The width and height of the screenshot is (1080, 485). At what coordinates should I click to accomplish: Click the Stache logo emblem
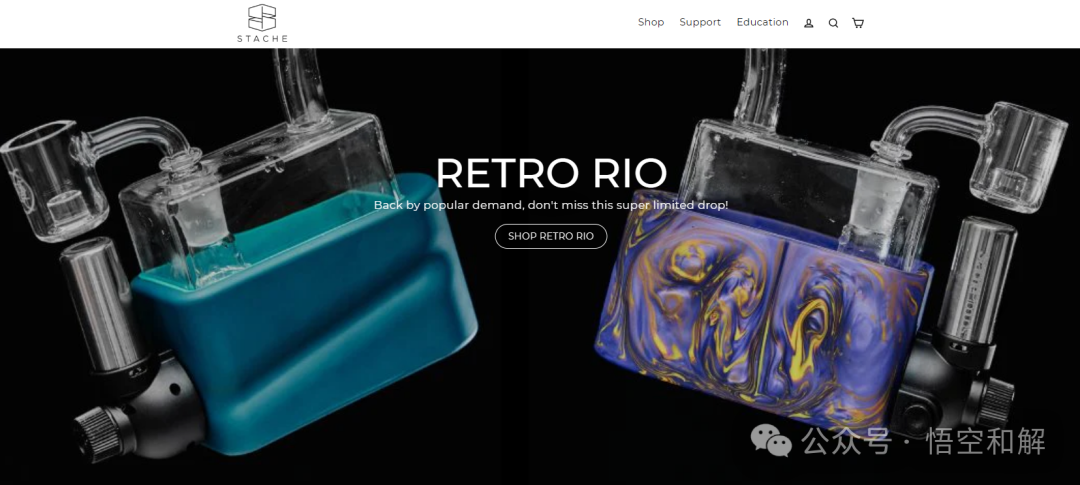click(262, 17)
